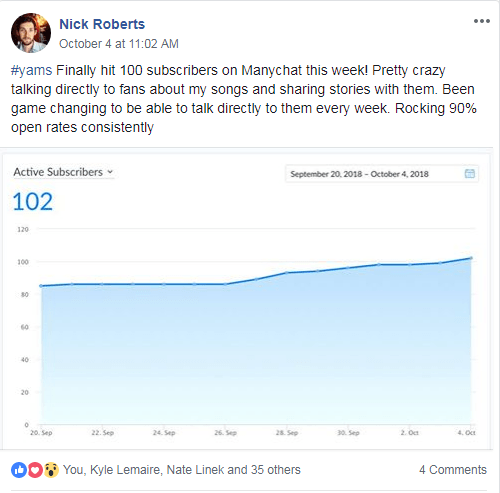The image size is (500, 493).
Task: Click Nick Roberts' profile picture
Action: pyautogui.click(x=31, y=33)
